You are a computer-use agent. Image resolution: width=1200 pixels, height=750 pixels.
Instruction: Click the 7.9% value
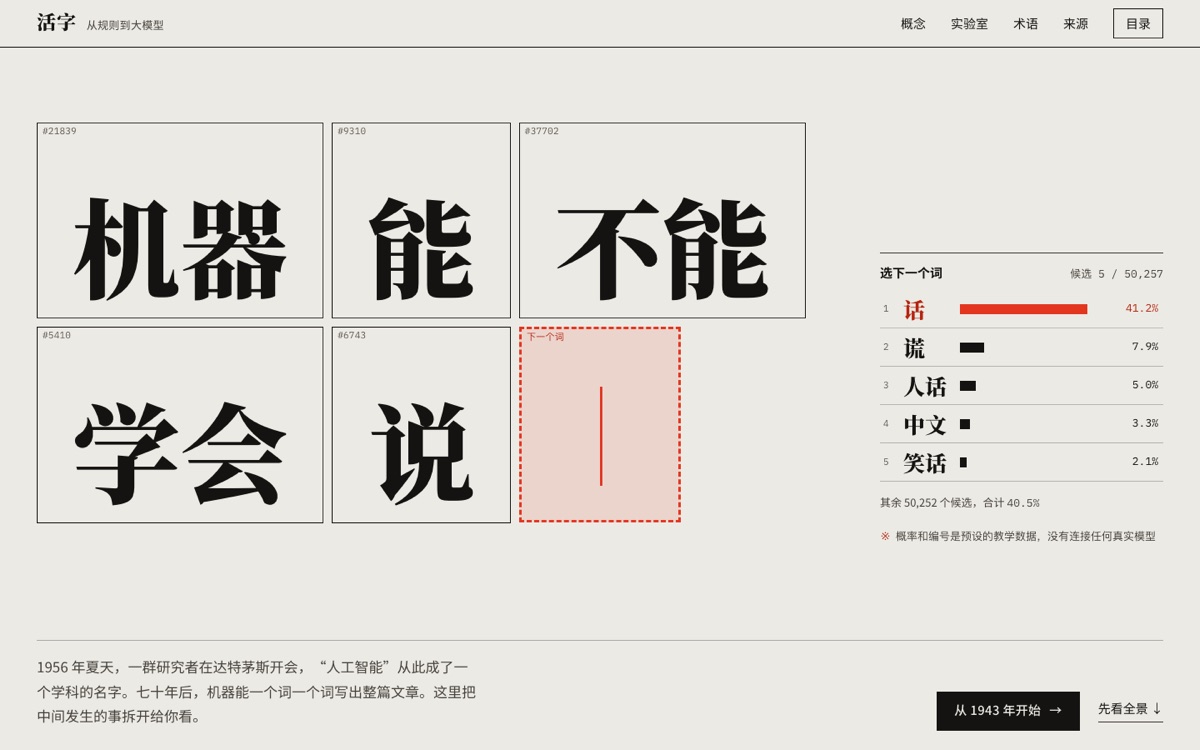tap(1145, 347)
